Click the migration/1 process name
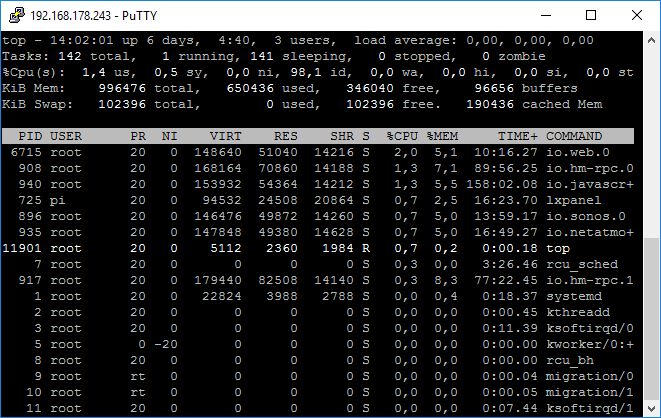 pyautogui.click(x=590, y=392)
